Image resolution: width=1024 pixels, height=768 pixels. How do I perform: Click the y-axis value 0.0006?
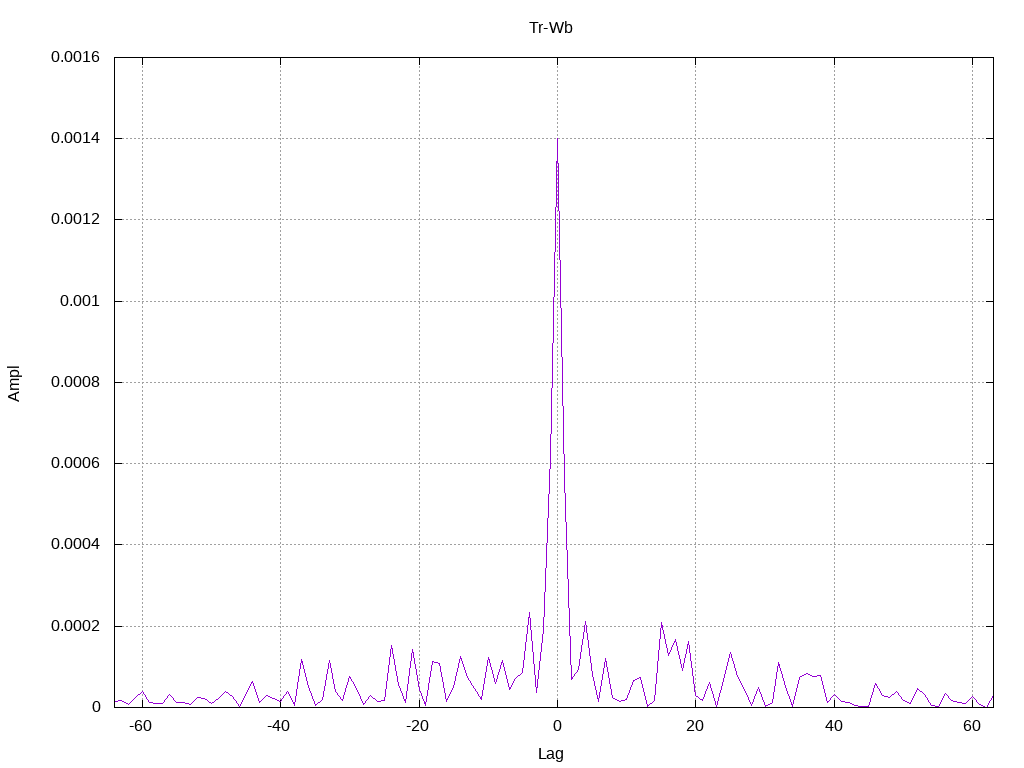pos(76,463)
